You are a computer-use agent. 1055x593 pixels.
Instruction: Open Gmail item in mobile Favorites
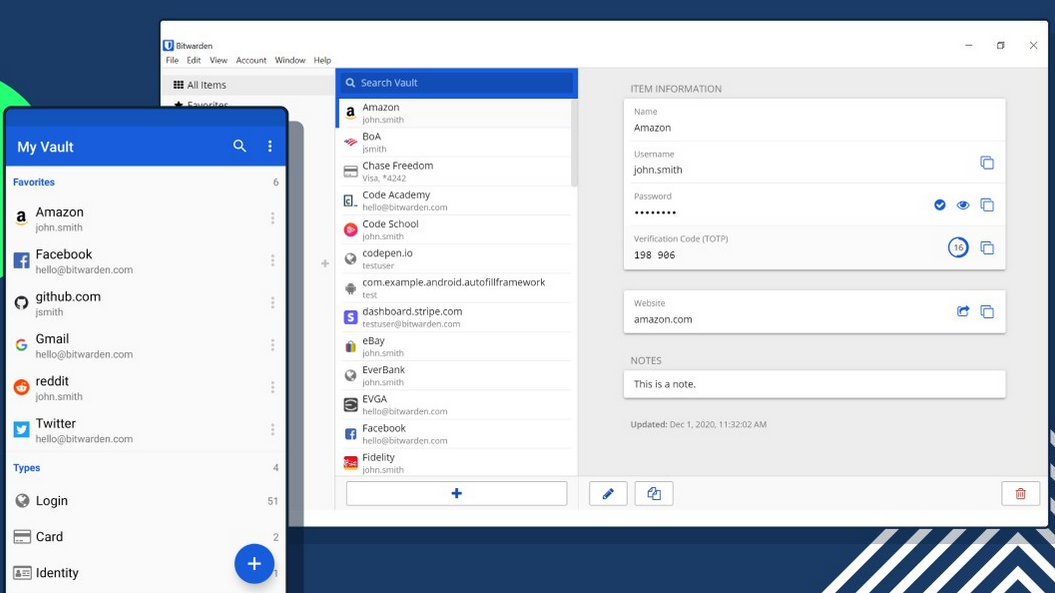(146, 346)
